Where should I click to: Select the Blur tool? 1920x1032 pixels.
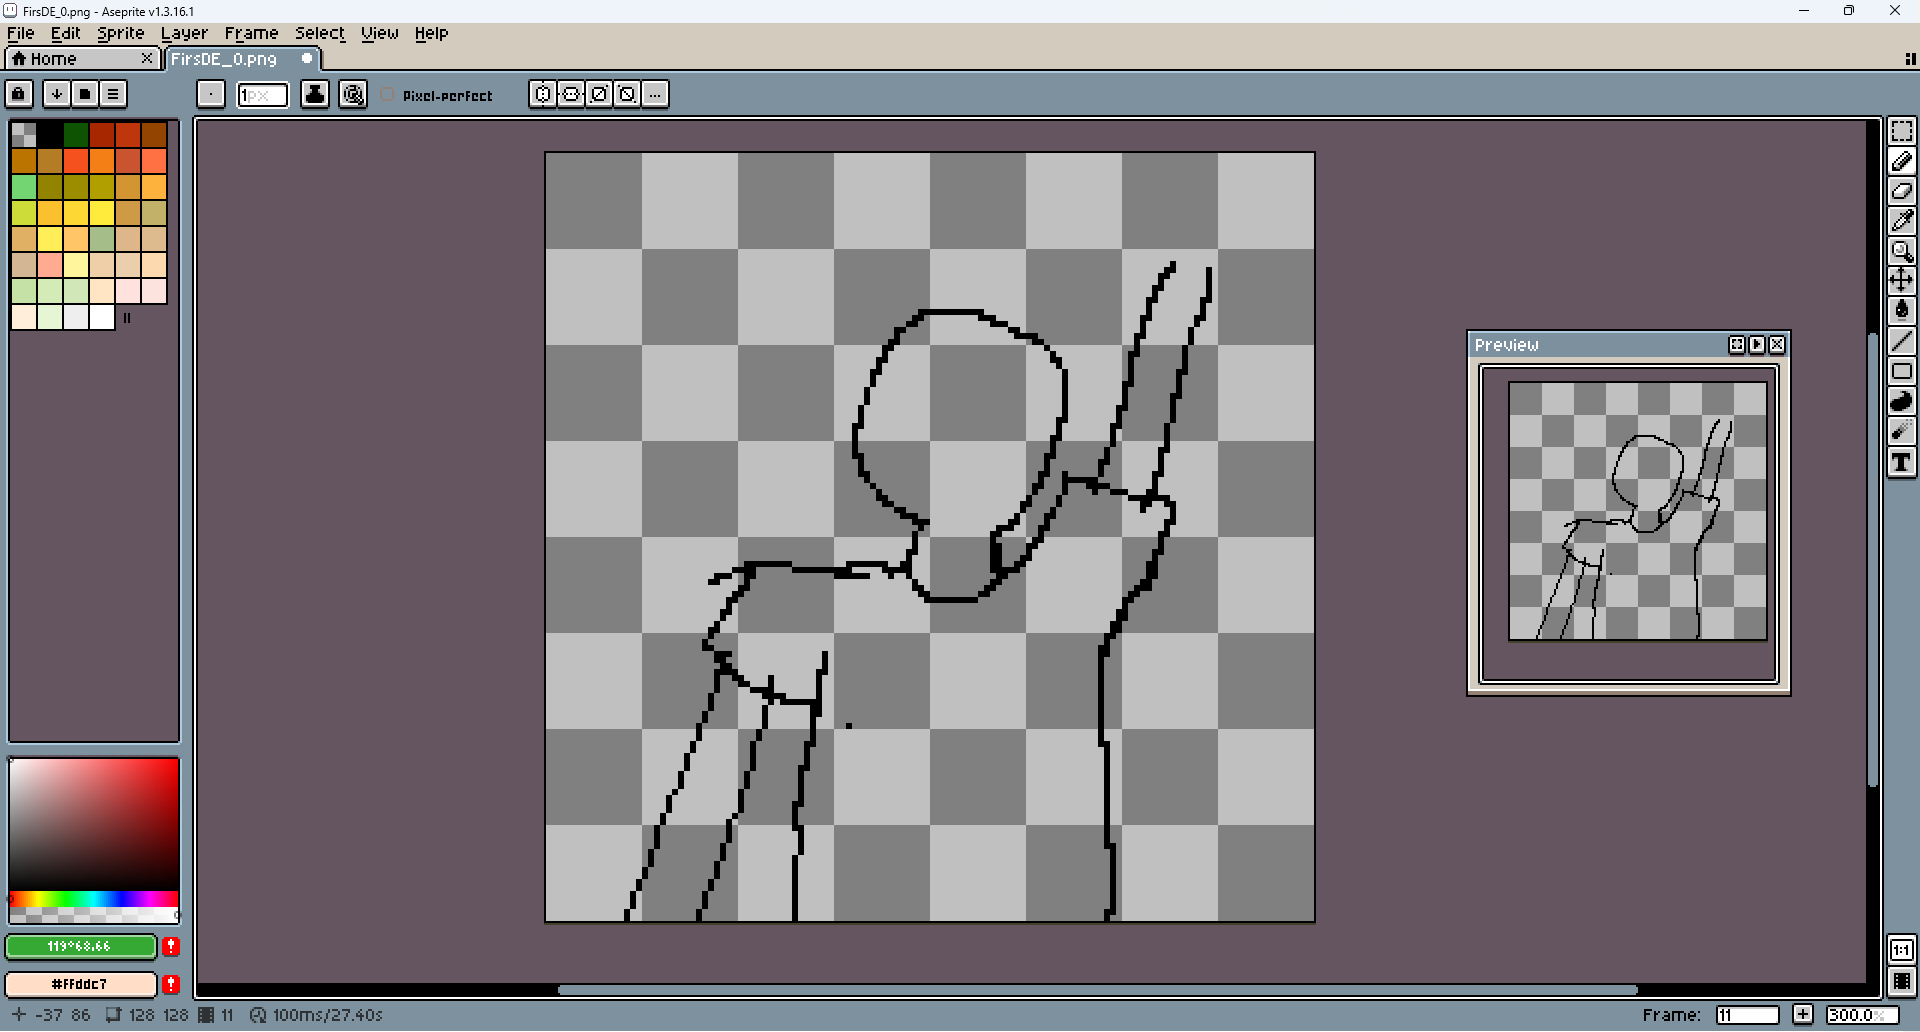click(x=1901, y=431)
